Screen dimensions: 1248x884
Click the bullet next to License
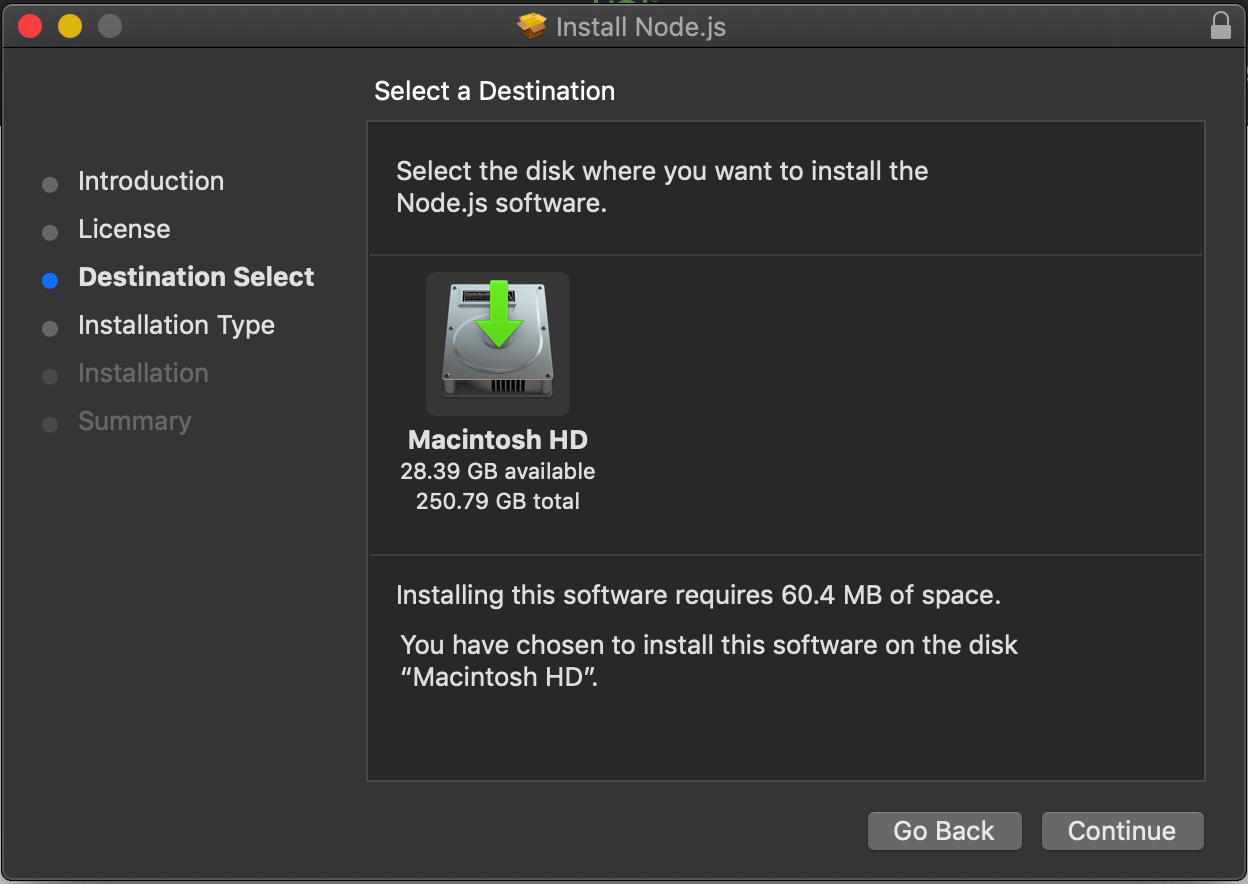click(x=50, y=233)
